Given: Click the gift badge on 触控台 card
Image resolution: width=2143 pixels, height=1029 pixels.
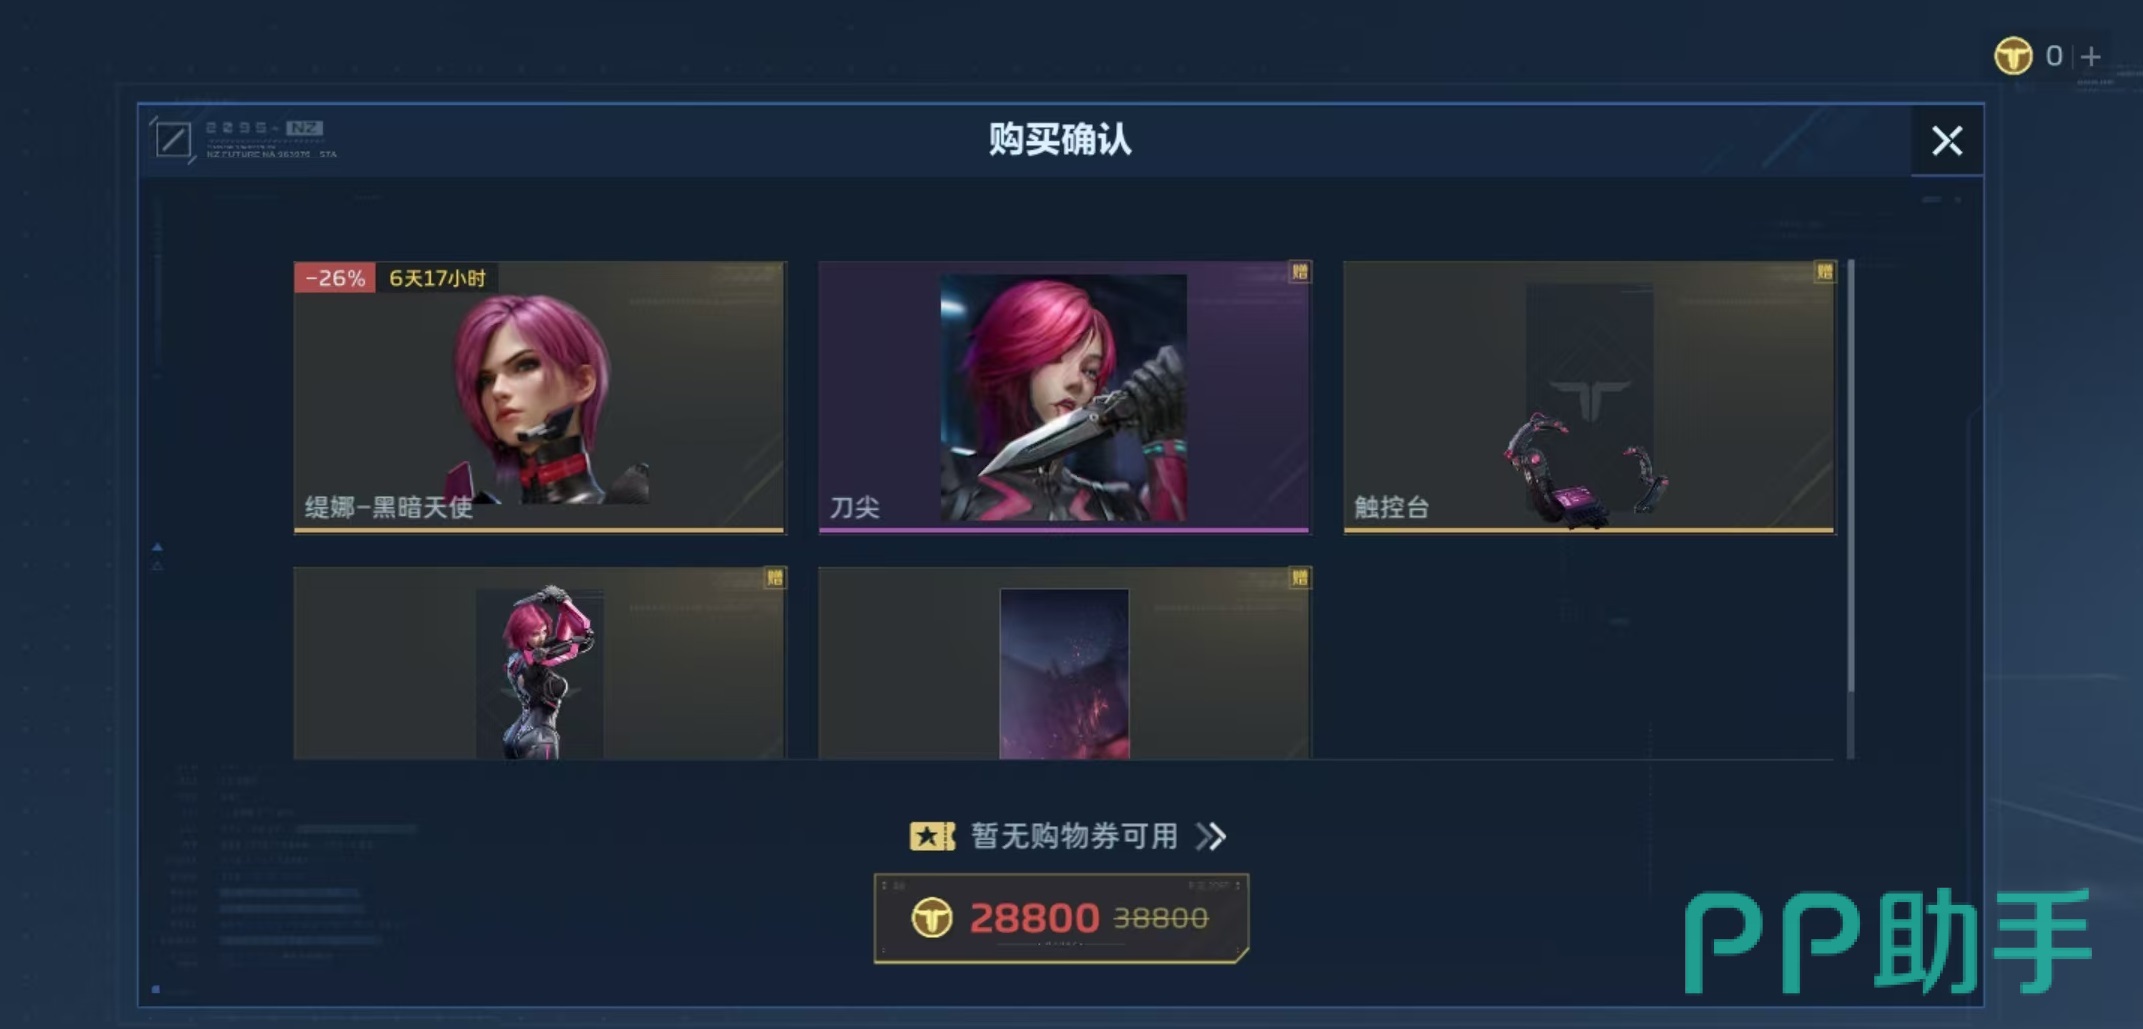Looking at the screenshot, I should pyautogui.click(x=1824, y=272).
